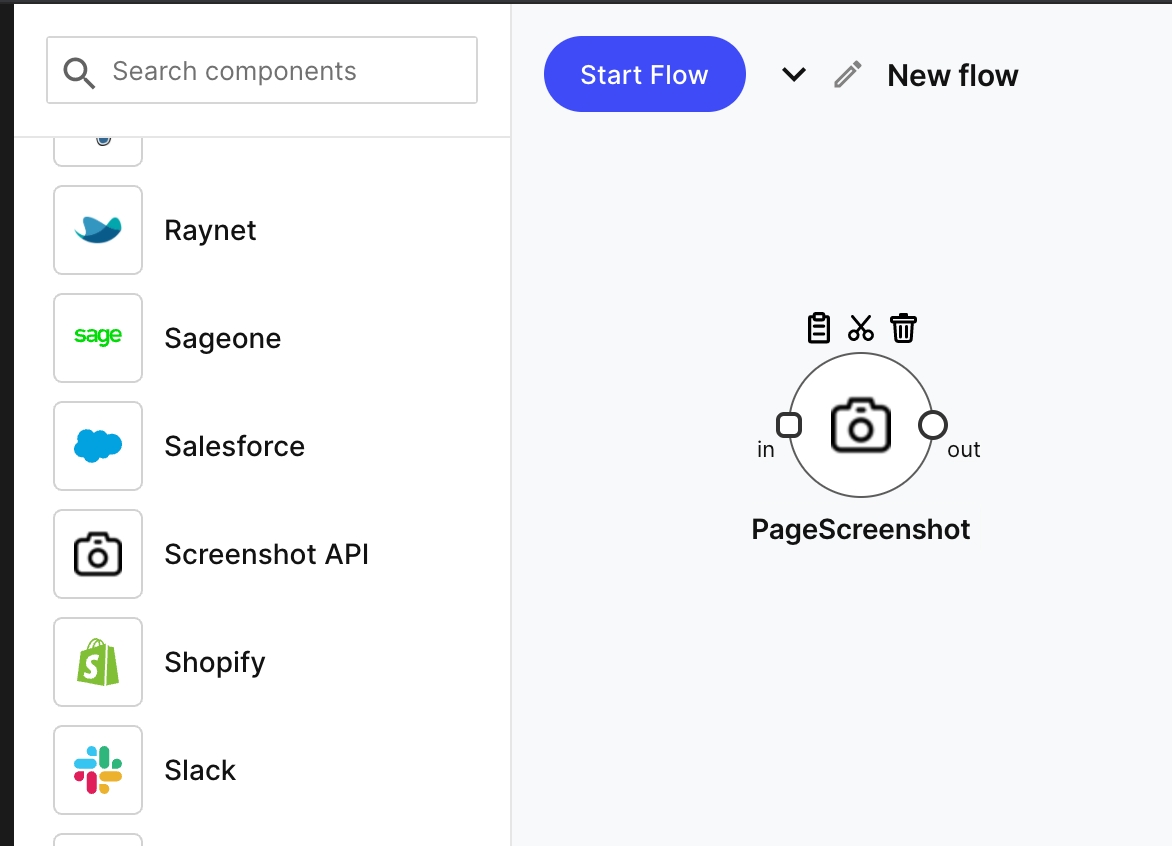Click the PageScreenshot node's output port
This screenshot has height=846, width=1172.
(933, 425)
